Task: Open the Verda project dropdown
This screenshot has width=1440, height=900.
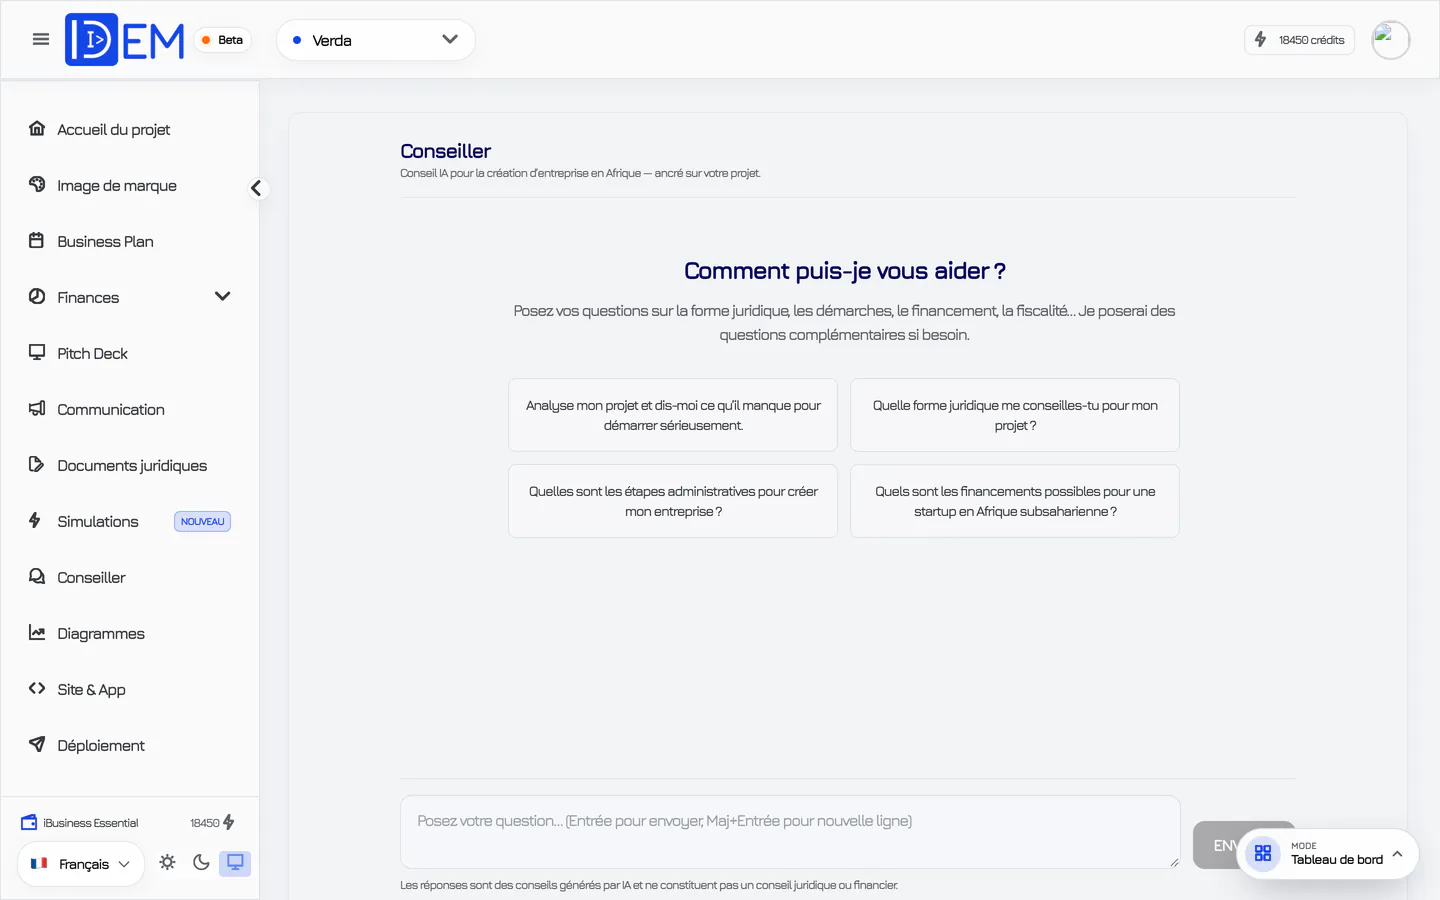Action: pyautogui.click(x=376, y=40)
